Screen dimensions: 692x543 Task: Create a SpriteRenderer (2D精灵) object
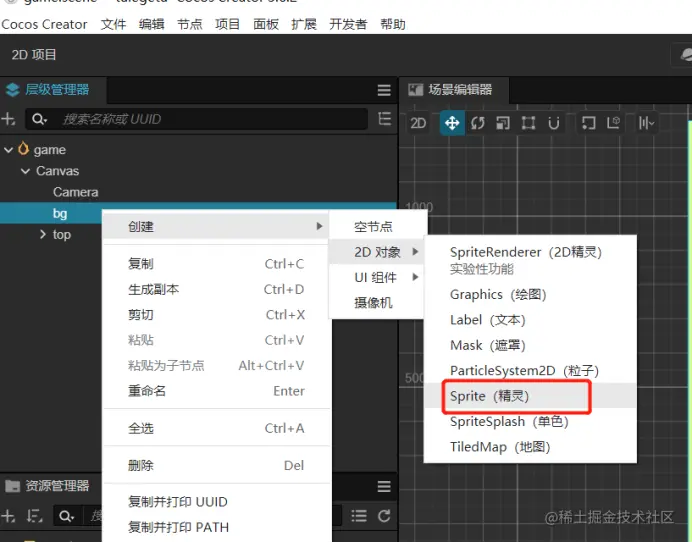(x=530, y=260)
